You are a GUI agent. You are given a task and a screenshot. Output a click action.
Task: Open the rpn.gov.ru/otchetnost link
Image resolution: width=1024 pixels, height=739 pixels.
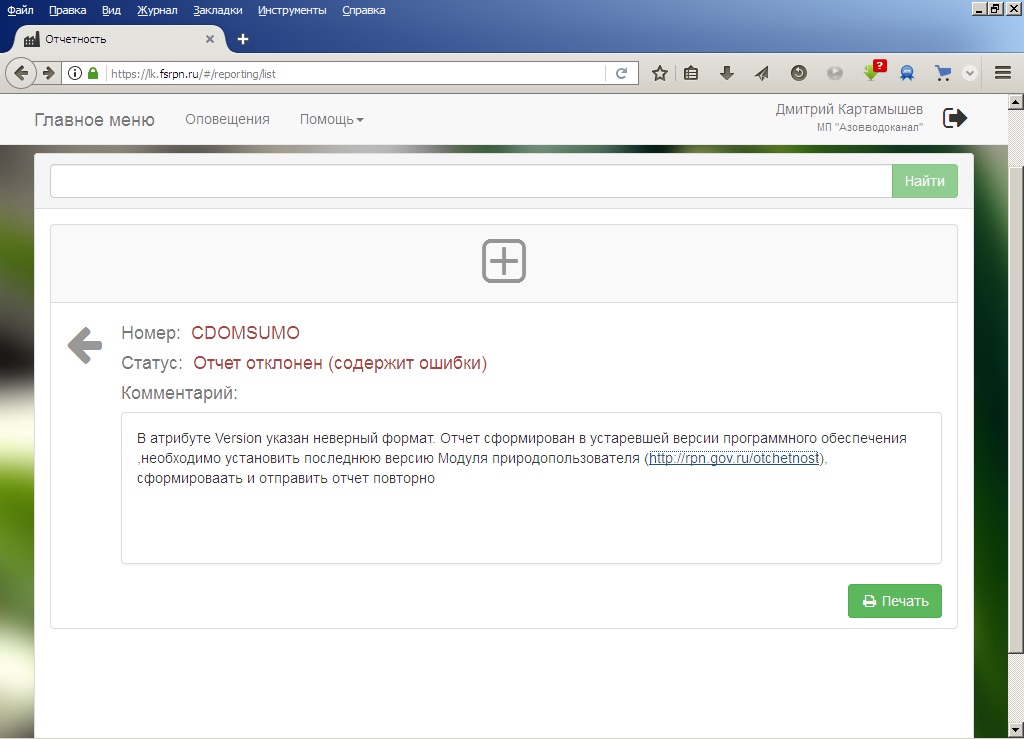pyautogui.click(x=734, y=459)
